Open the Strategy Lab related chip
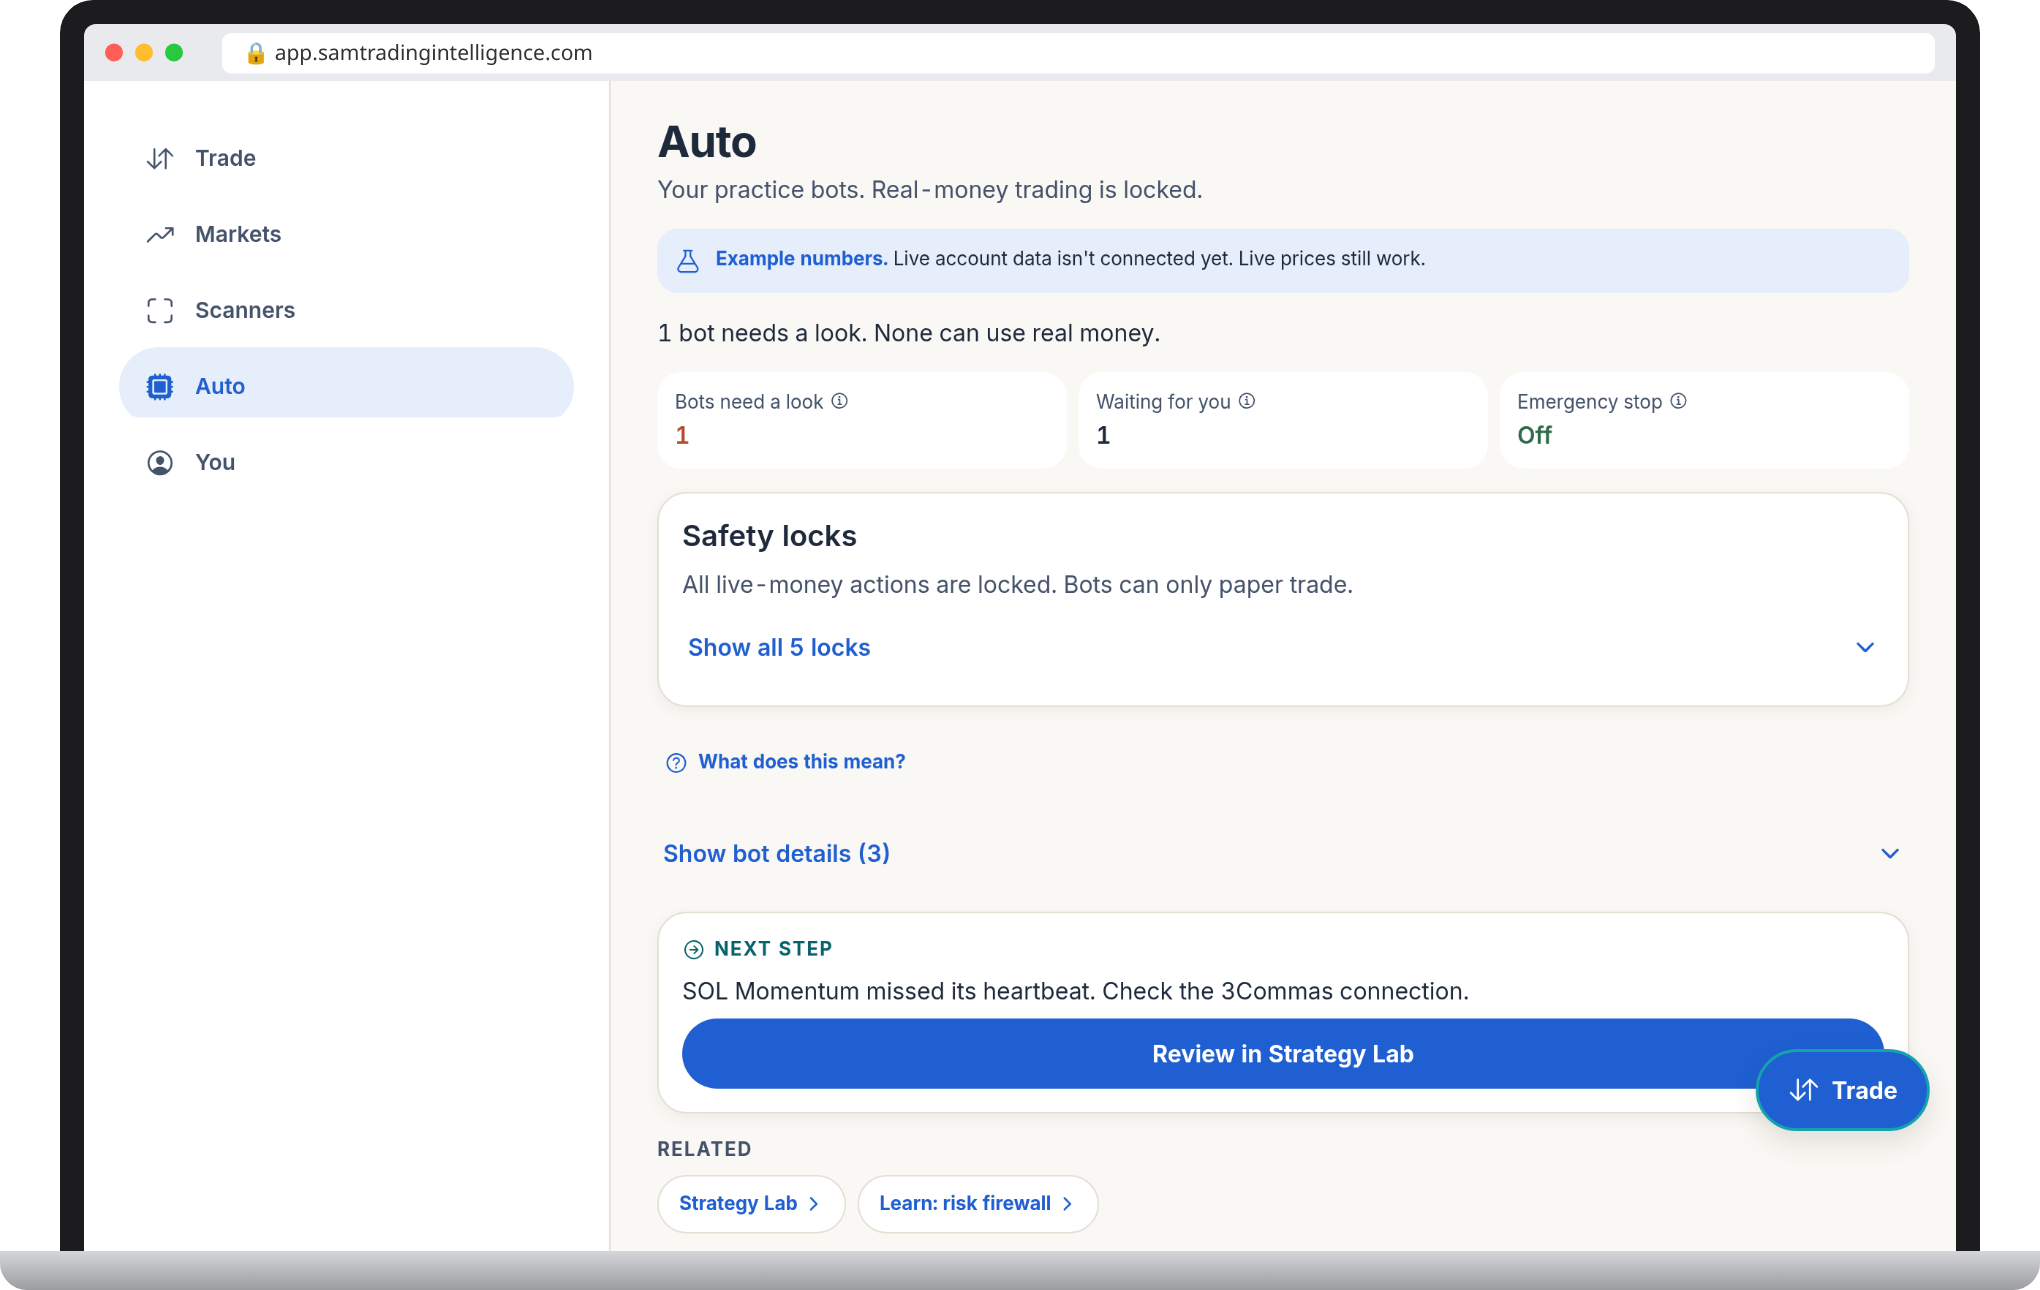The image size is (2040, 1290). [751, 1204]
